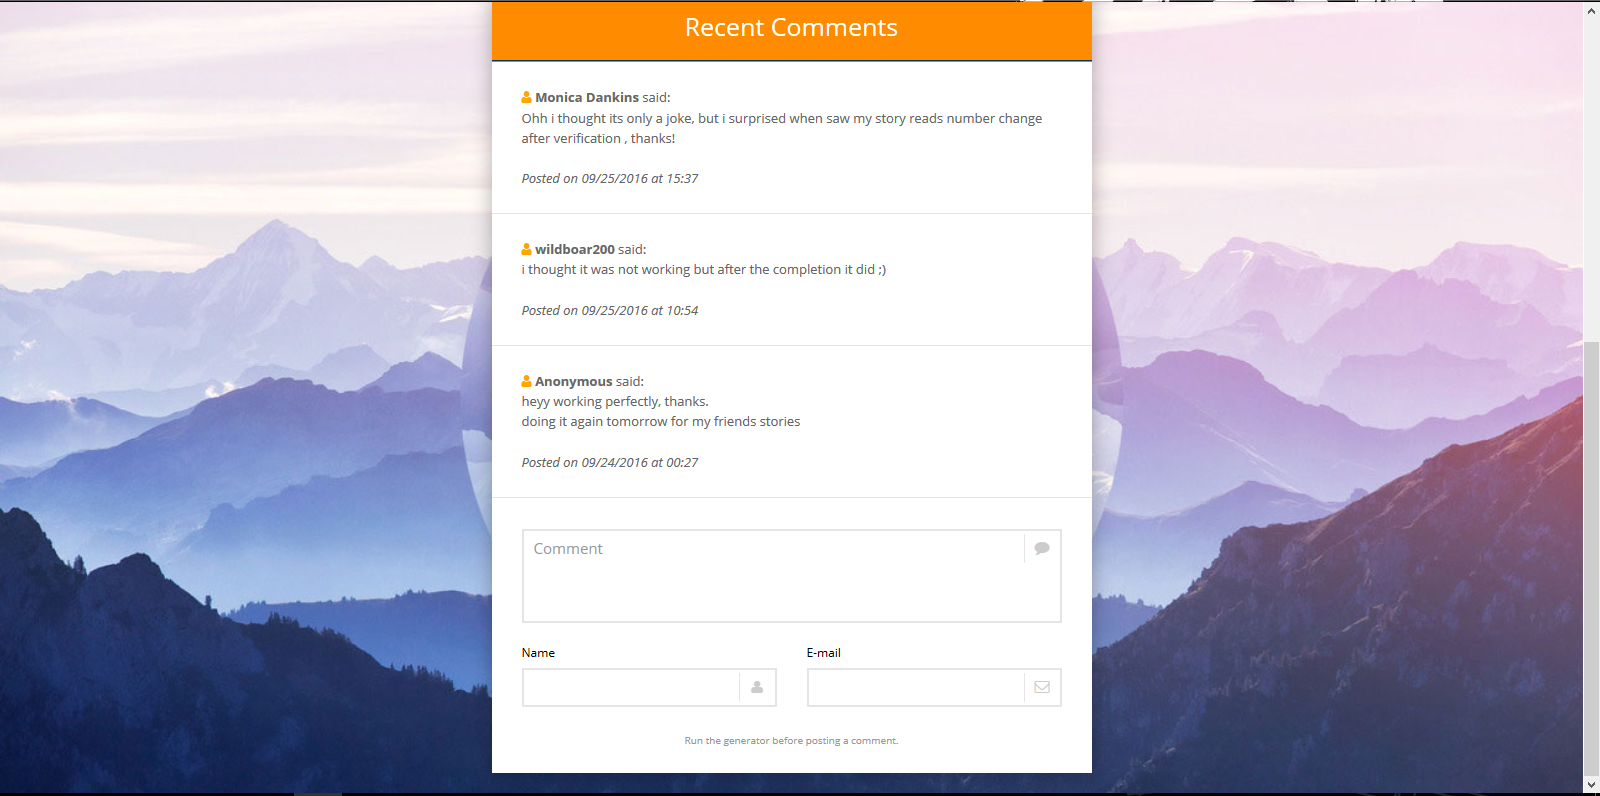
Task: Click the E-mail field label
Action: pyautogui.click(x=824, y=653)
